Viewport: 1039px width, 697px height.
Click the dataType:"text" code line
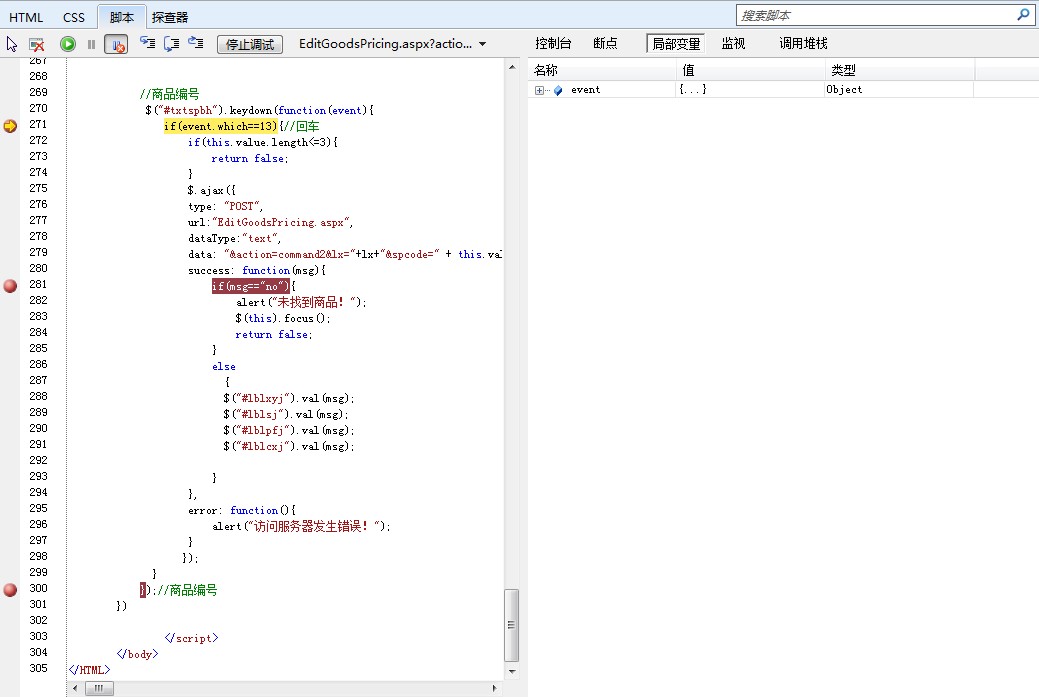(x=235, y=239)
